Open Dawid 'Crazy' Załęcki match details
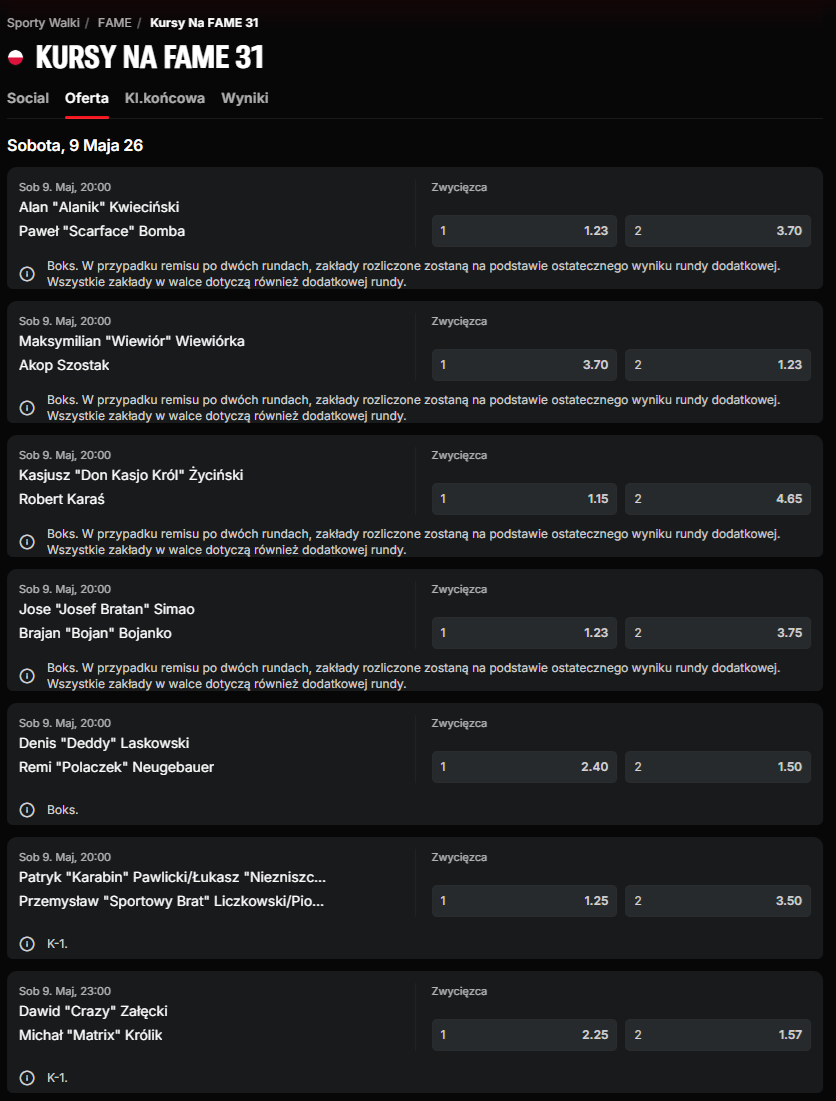836x1101 pixels. tap(93, 1011)
